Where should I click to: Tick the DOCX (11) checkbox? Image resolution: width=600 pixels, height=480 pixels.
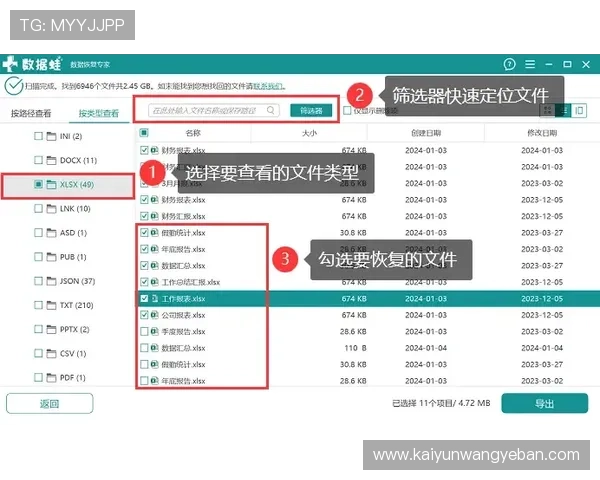pyautogui.click(x=38, y=160)
